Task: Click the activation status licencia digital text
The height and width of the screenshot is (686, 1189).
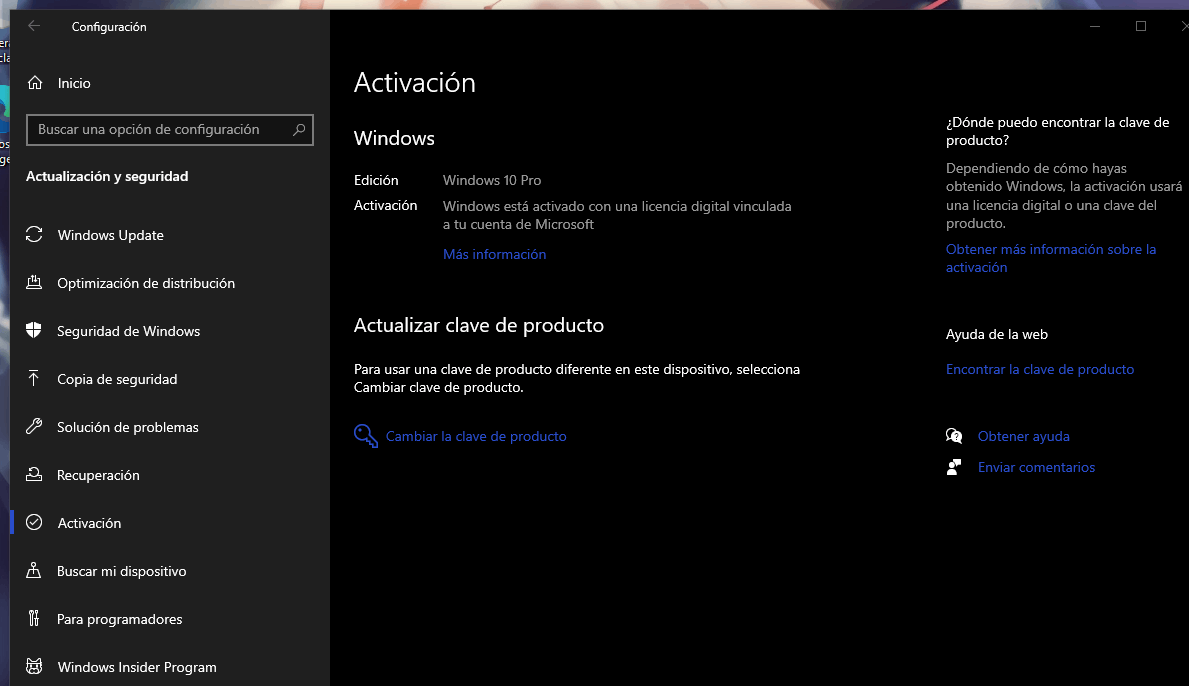Action: [617, 215]
